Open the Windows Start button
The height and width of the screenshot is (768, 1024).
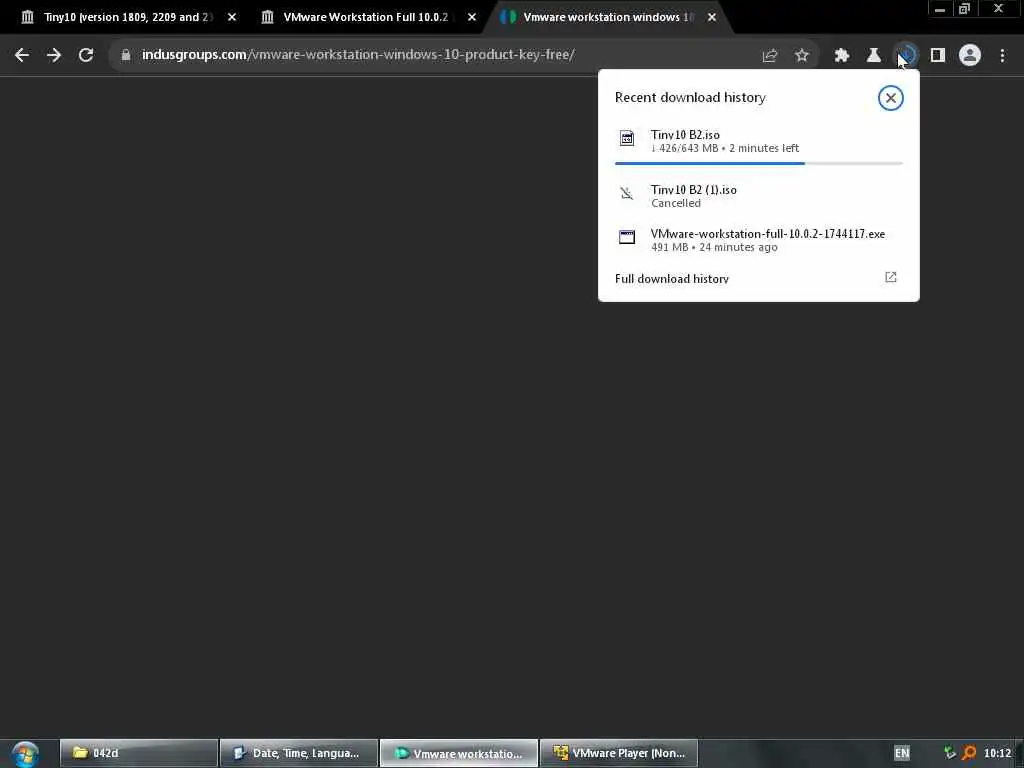[25, 754]
